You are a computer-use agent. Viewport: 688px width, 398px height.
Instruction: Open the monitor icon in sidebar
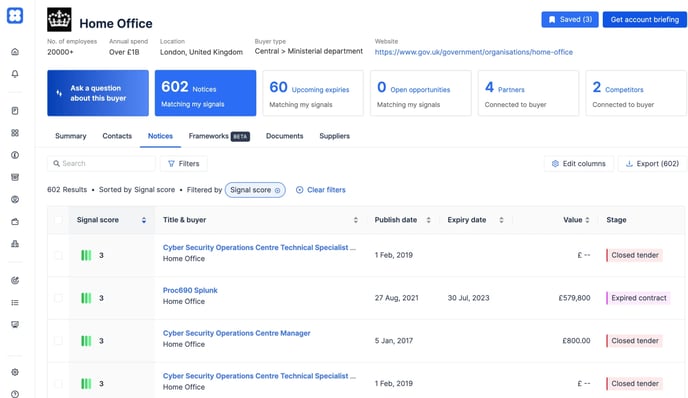point(15,324)
